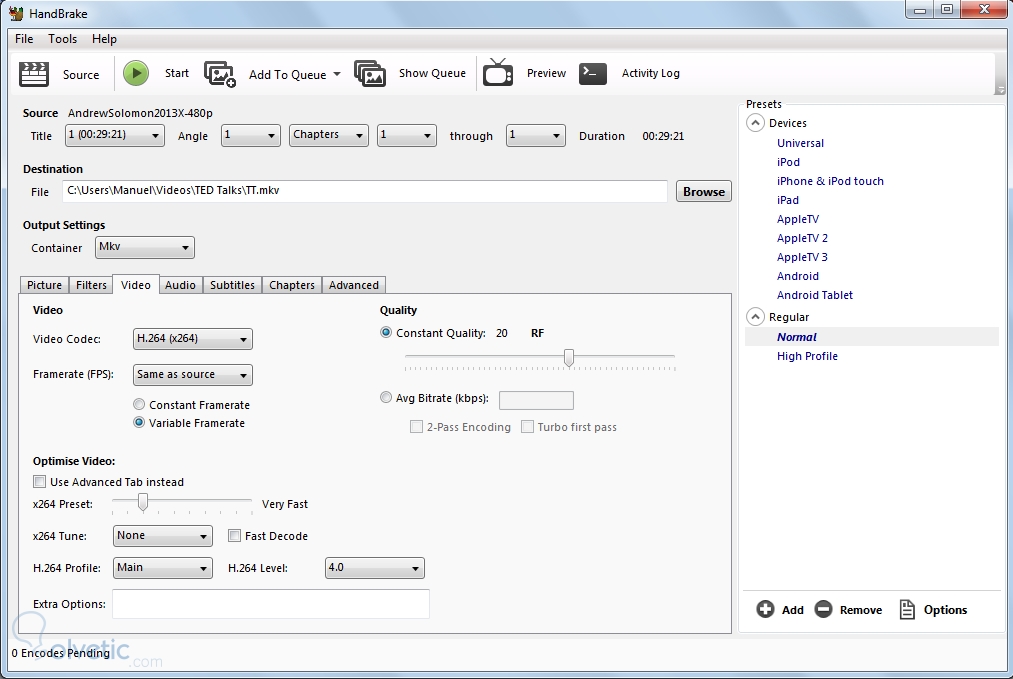Switch to the Subtitles tab
This screenshot has width=1013, height=679.
(x=232, y=285)
